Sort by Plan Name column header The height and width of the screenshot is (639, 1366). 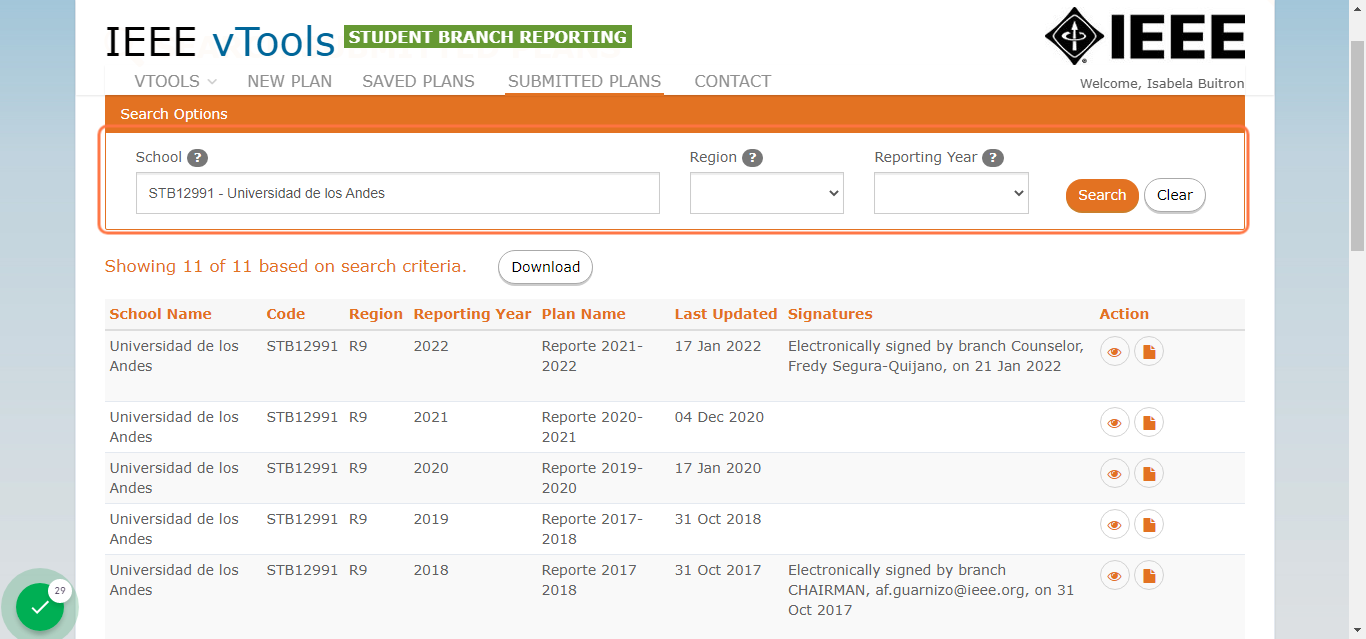click(584, 314)
